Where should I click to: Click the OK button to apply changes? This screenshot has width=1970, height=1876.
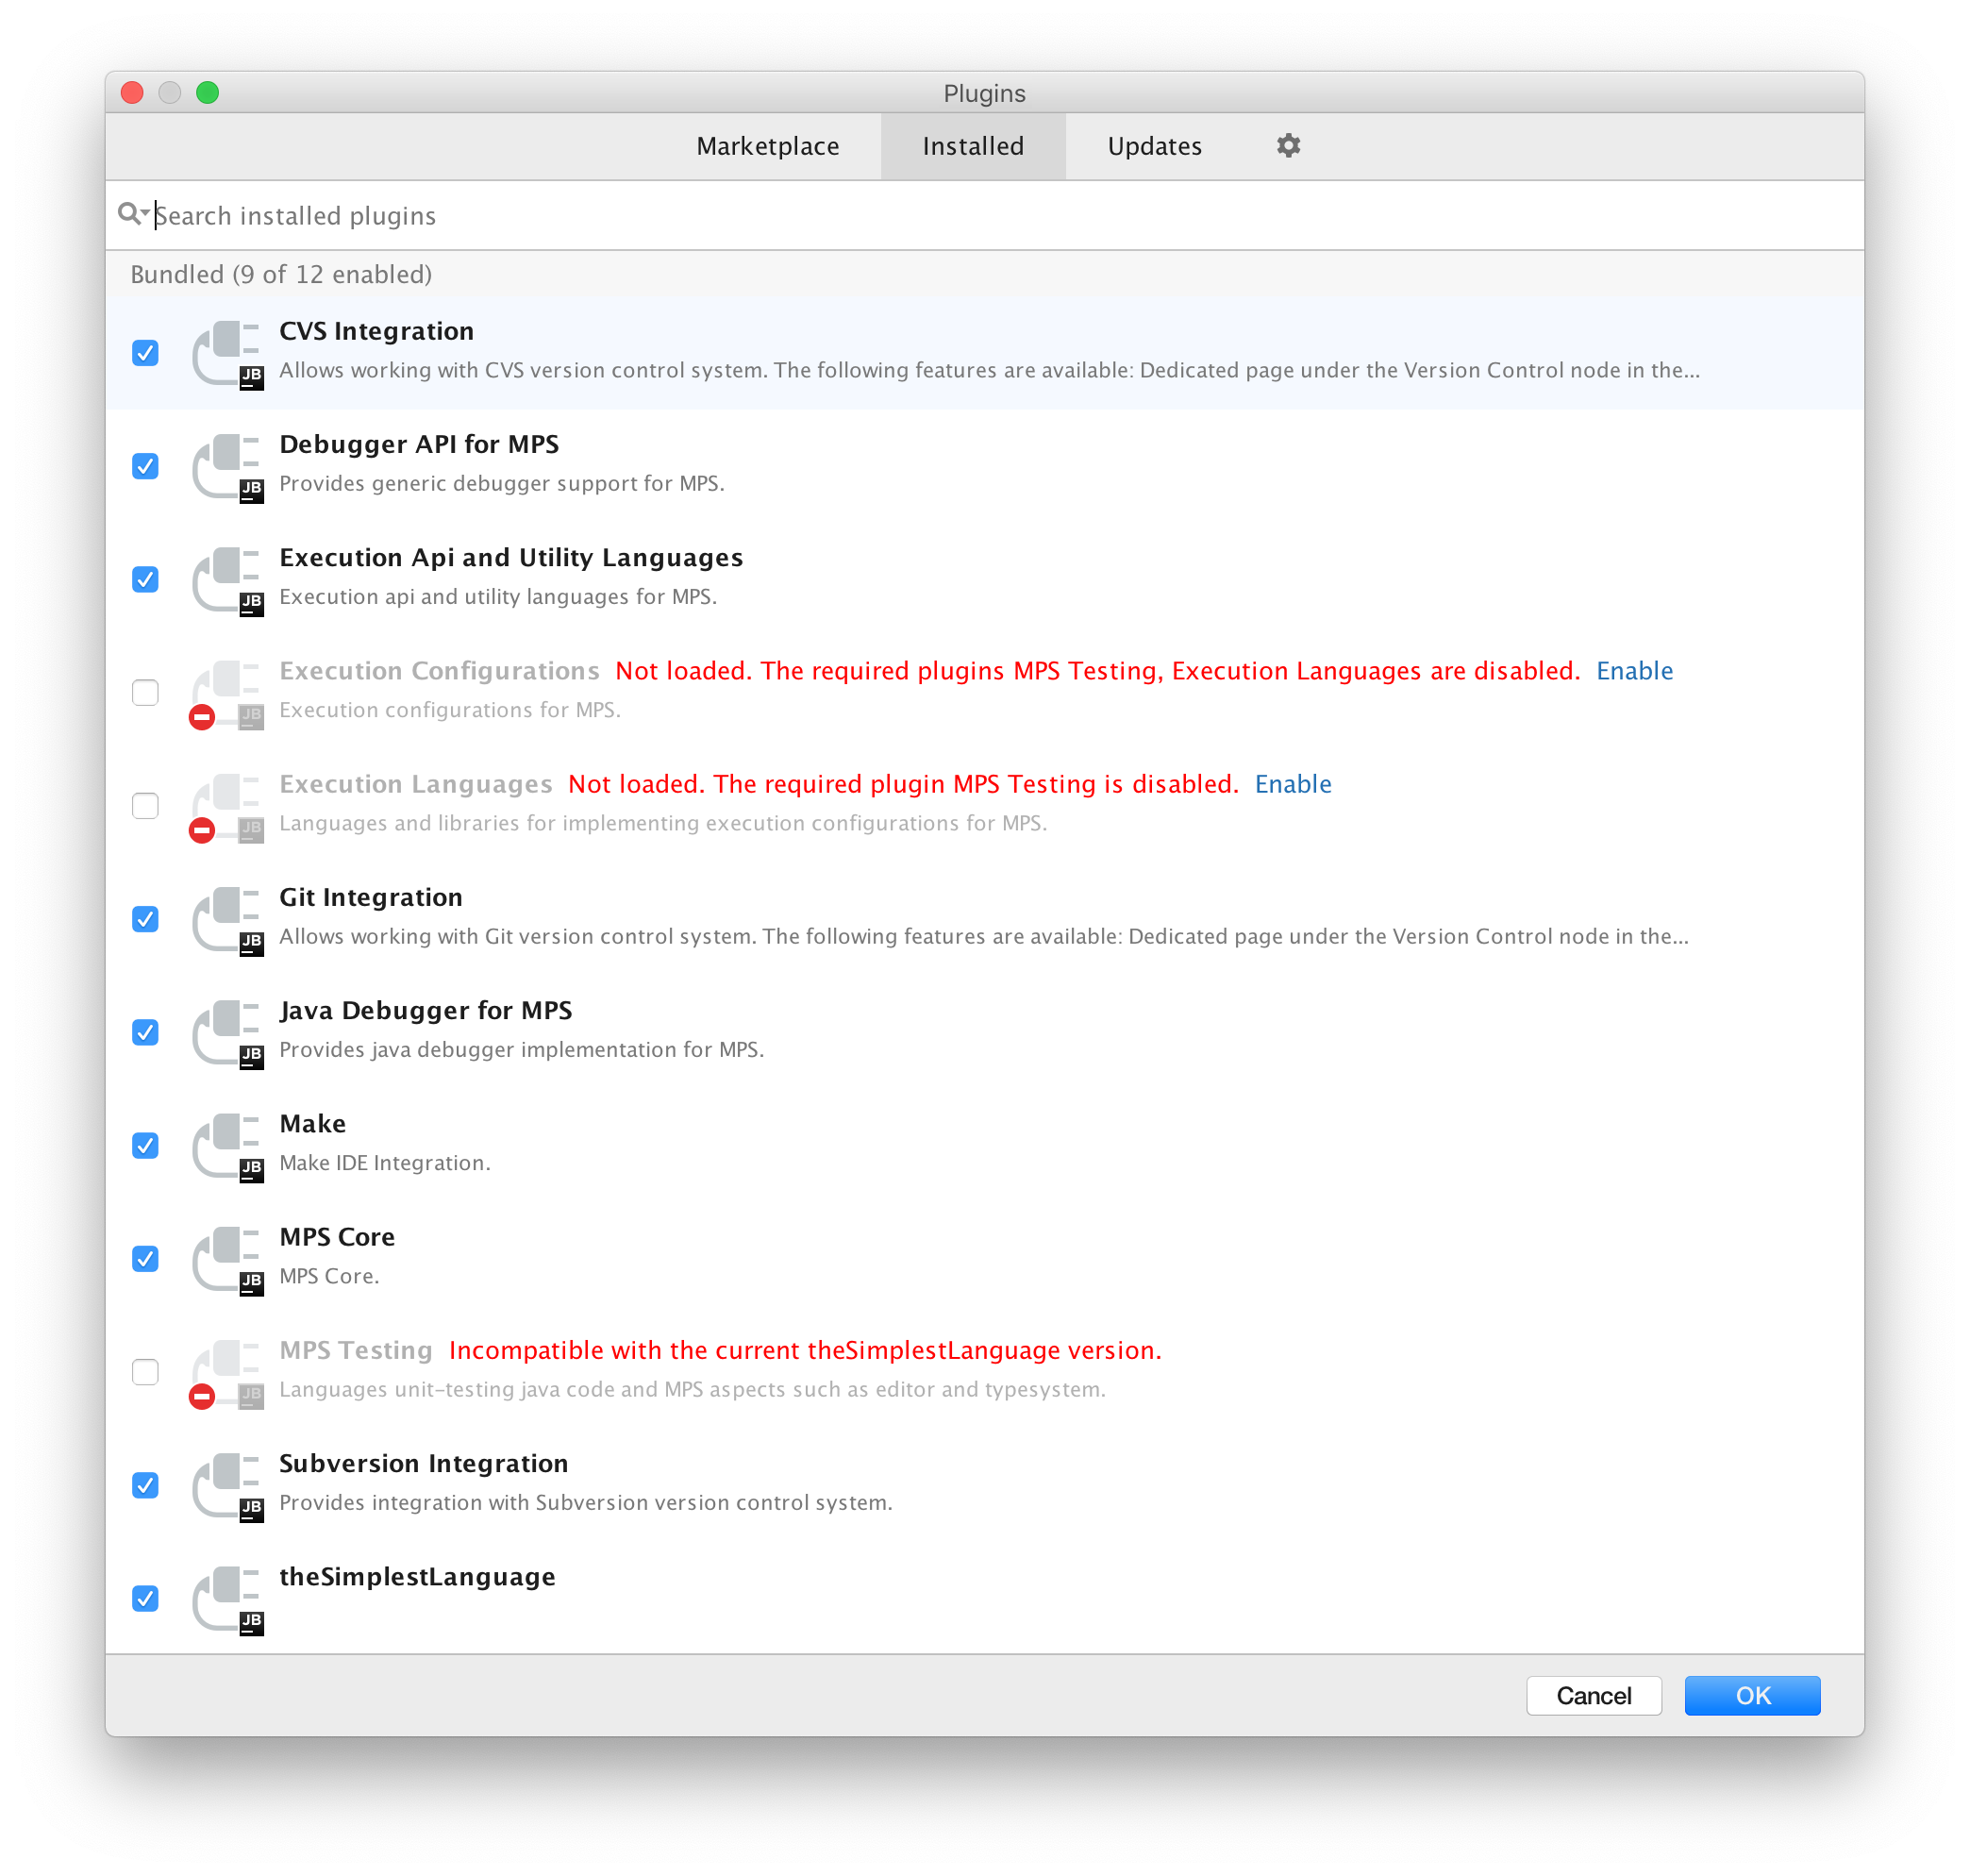point(1750,1697)
